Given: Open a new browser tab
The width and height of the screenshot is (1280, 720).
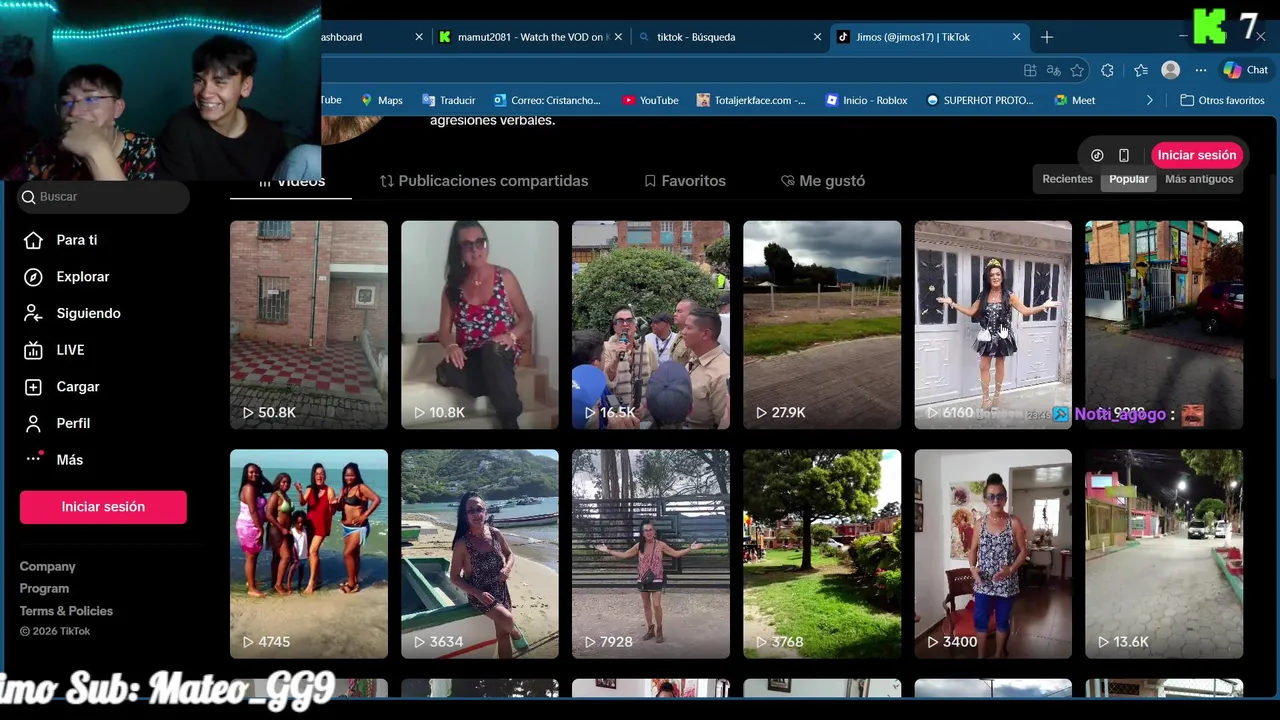Looking at the screenshot, I should (x=1047, y=37).
